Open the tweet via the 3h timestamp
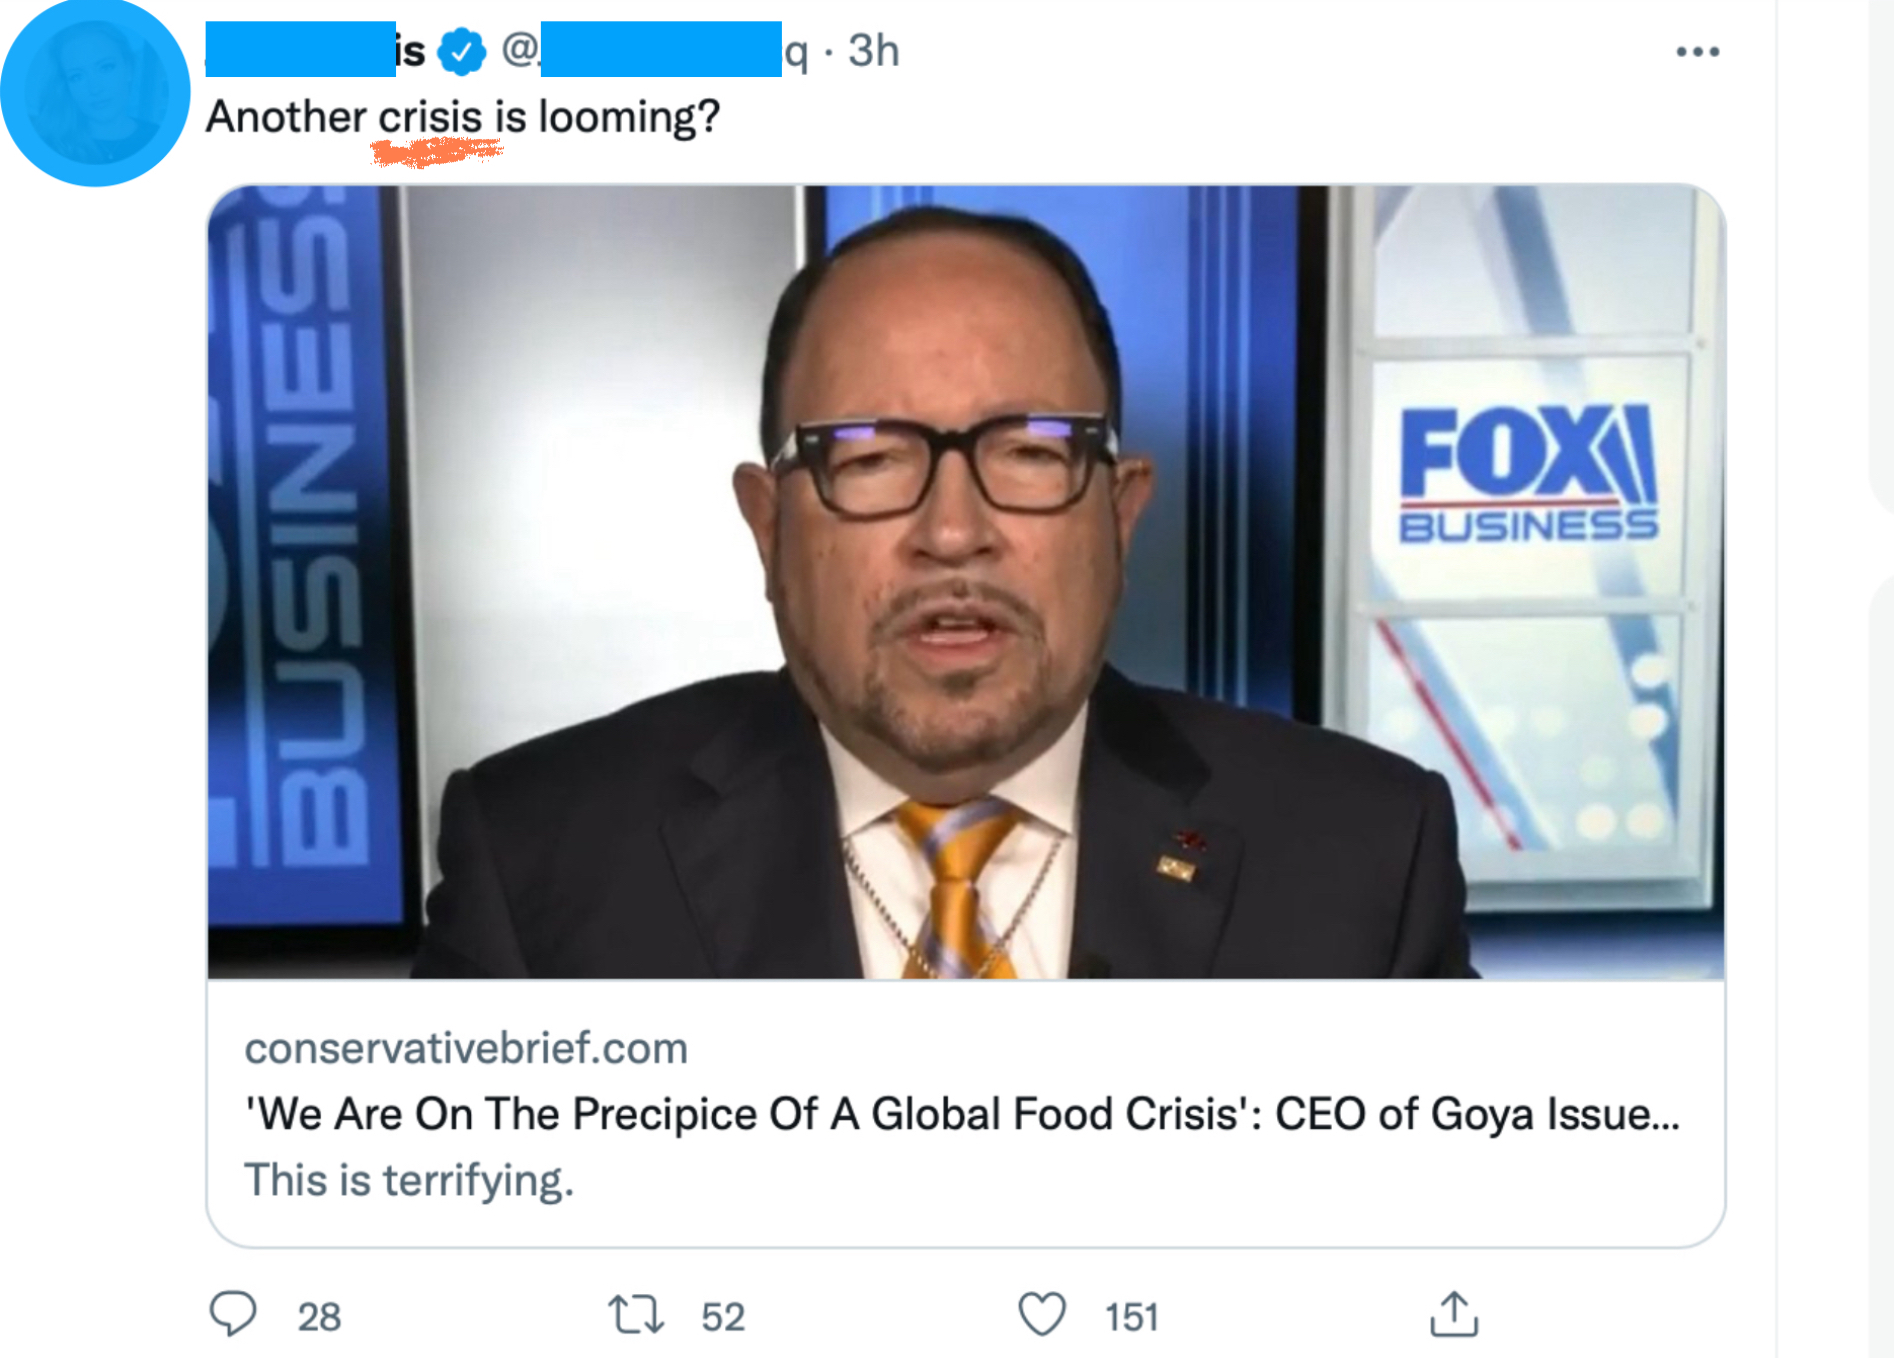Screen dimensions: 1894x1358 [x=873, y=51]
